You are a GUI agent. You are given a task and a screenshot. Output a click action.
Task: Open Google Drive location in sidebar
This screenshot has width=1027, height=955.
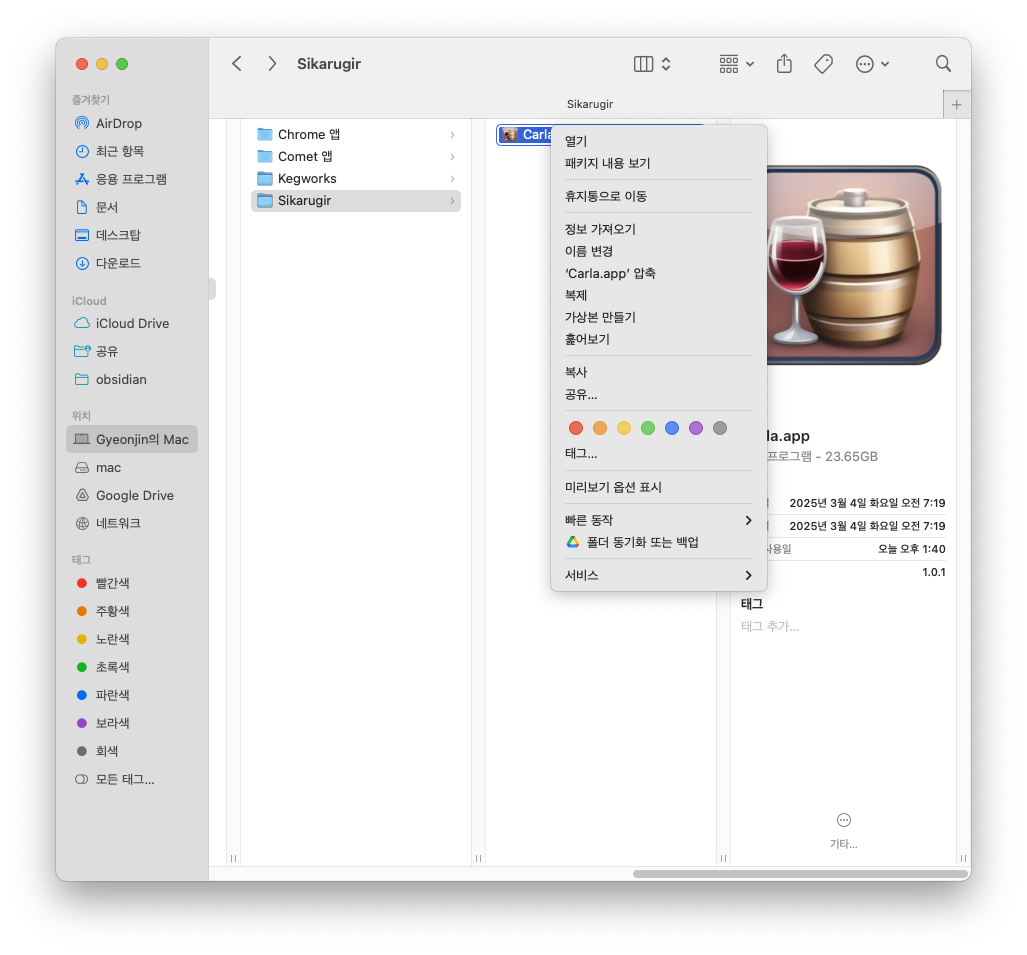134,495
